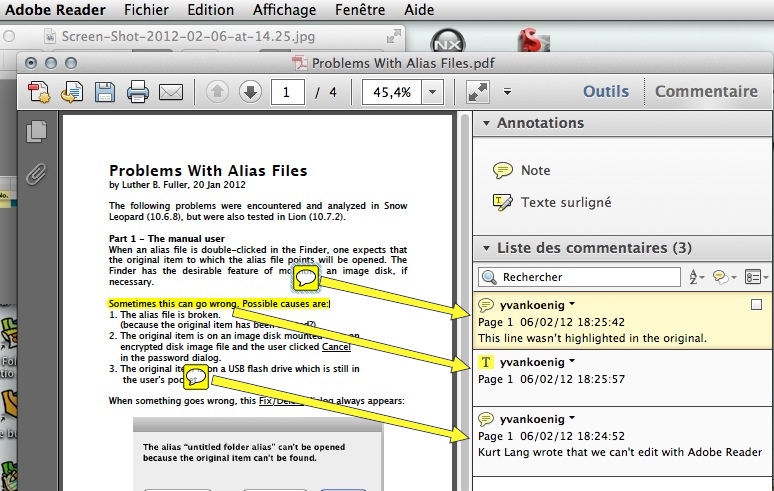Click note icon of Kurt Lang comment
The width and height of the screenshot is (774, 491).
coord(486,419)
